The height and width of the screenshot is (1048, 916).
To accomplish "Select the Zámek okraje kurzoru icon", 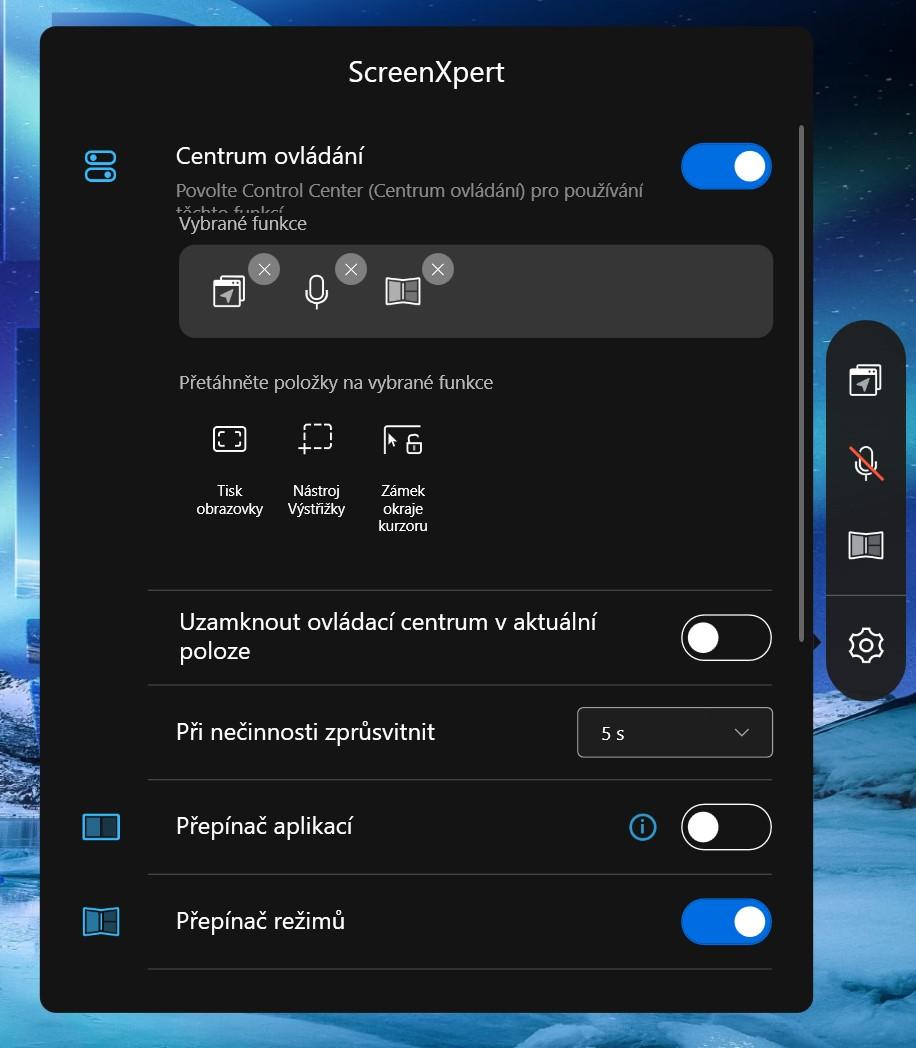I will [403, 439].
